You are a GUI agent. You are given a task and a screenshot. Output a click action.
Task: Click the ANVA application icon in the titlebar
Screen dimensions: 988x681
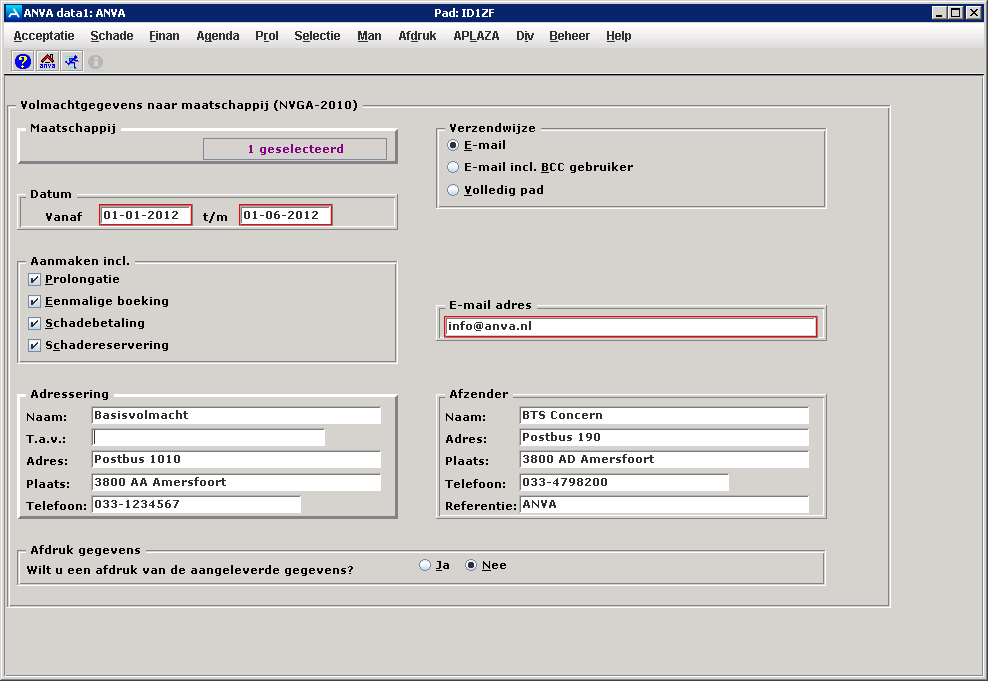click(x=13, y=12)
